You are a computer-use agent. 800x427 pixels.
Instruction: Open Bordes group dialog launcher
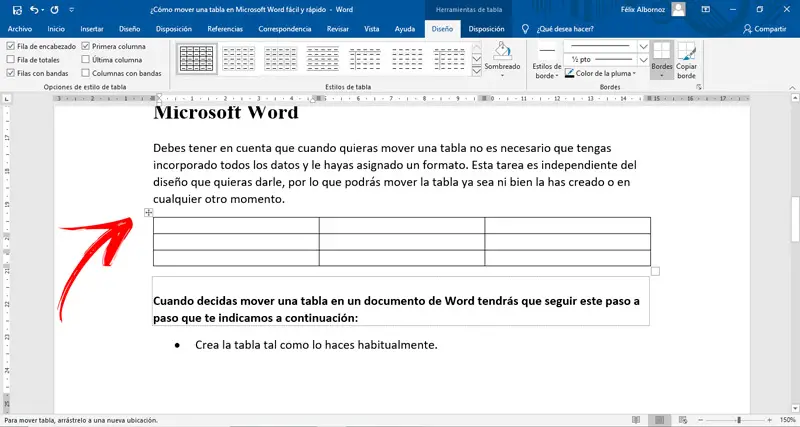(x=698, y=87)
